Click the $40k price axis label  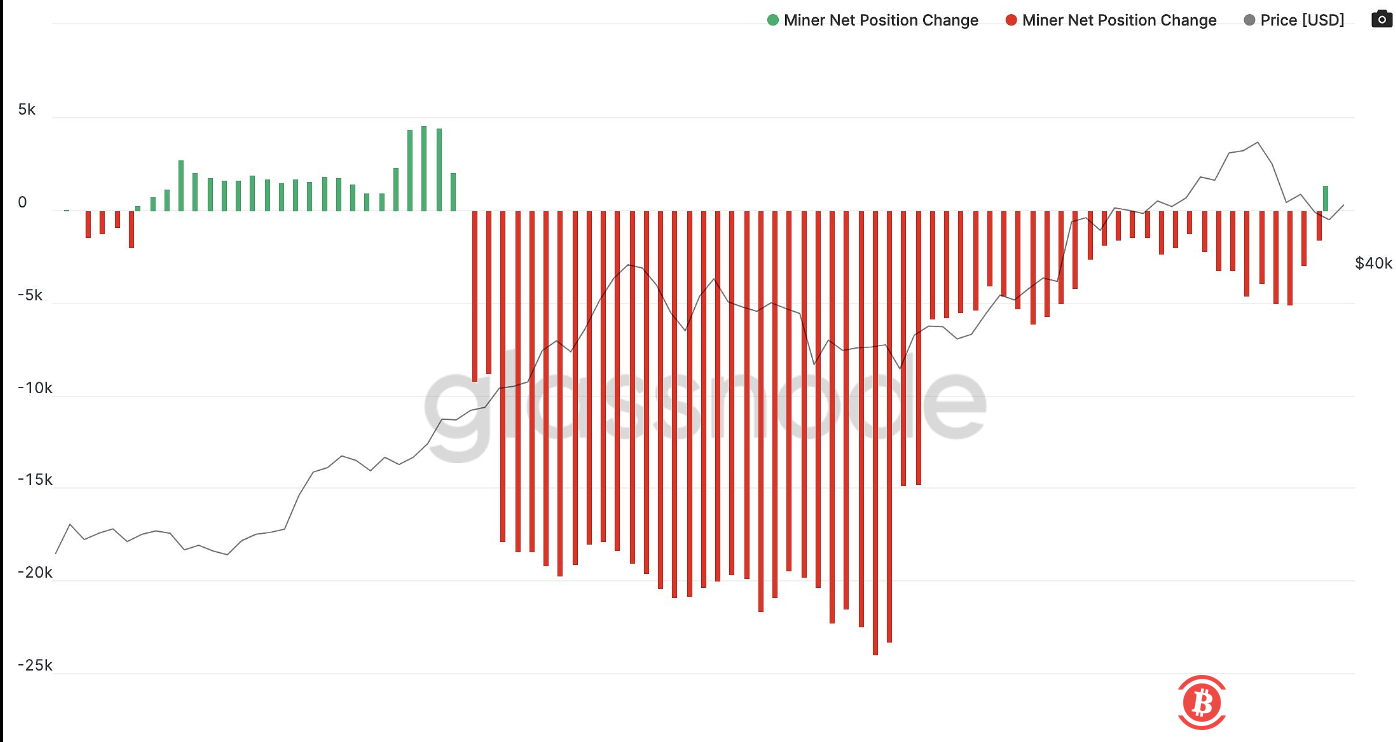pyautogui.click(x=1373, y=263)
